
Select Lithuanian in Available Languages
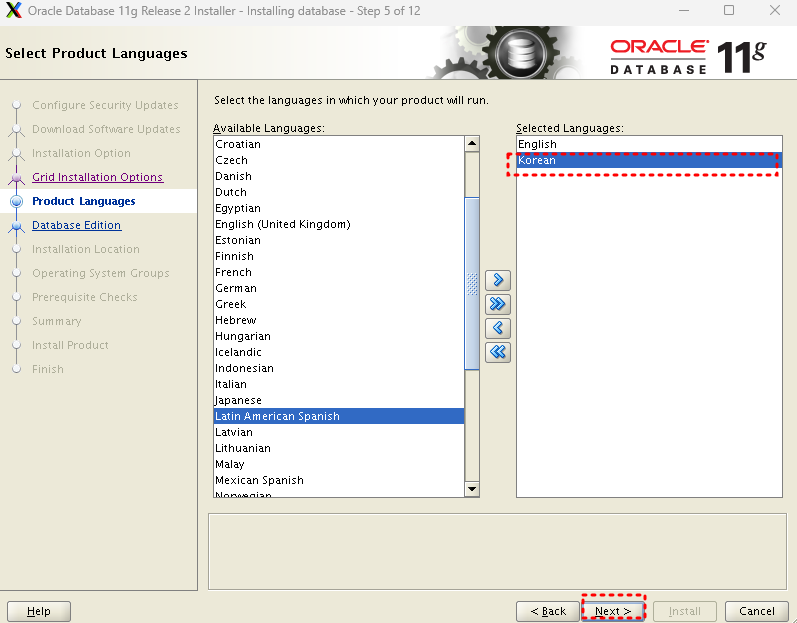pyautogui.click(x=339, y=448)
